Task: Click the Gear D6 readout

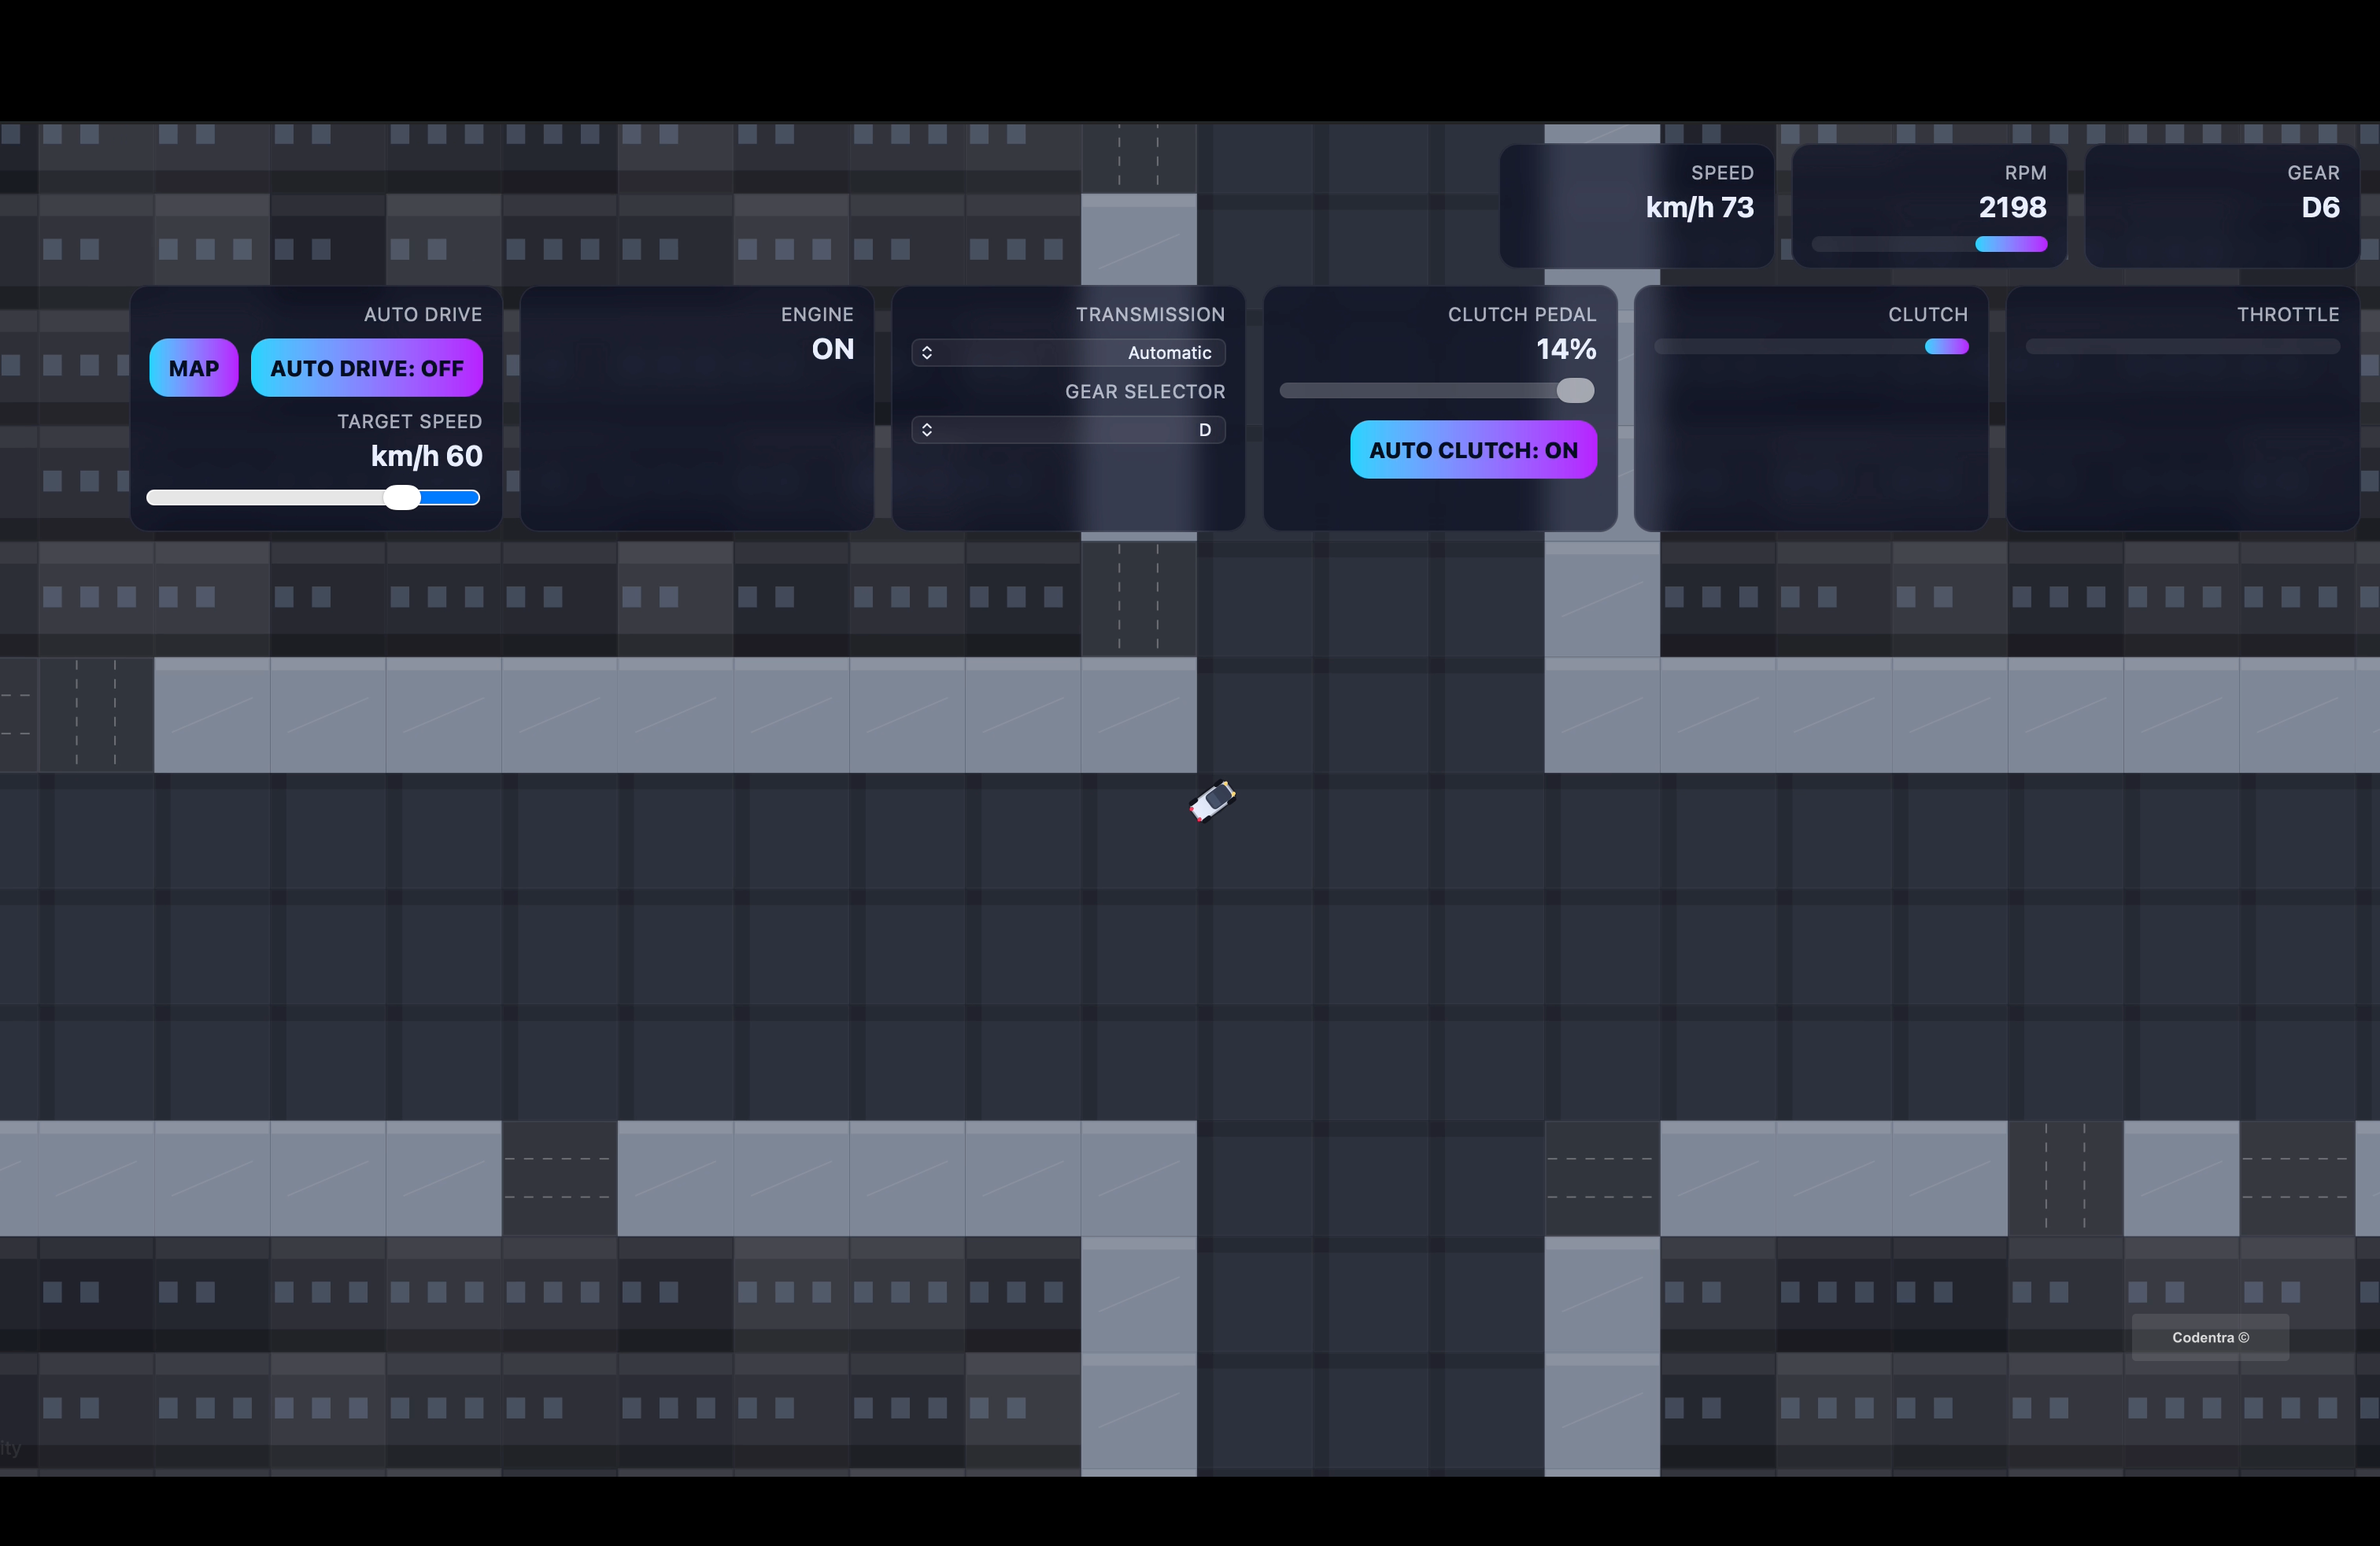Action: click(2320, 208)
